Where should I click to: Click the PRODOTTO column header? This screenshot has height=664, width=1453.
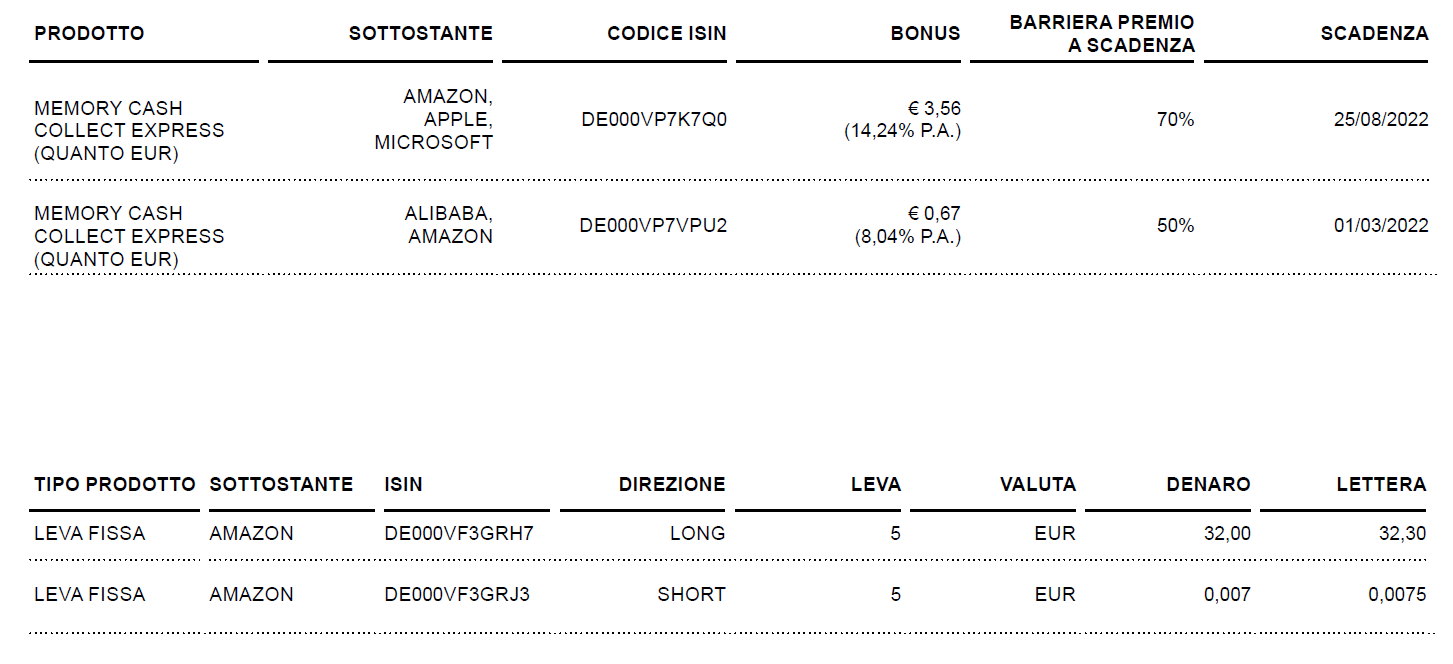point(89,33)
